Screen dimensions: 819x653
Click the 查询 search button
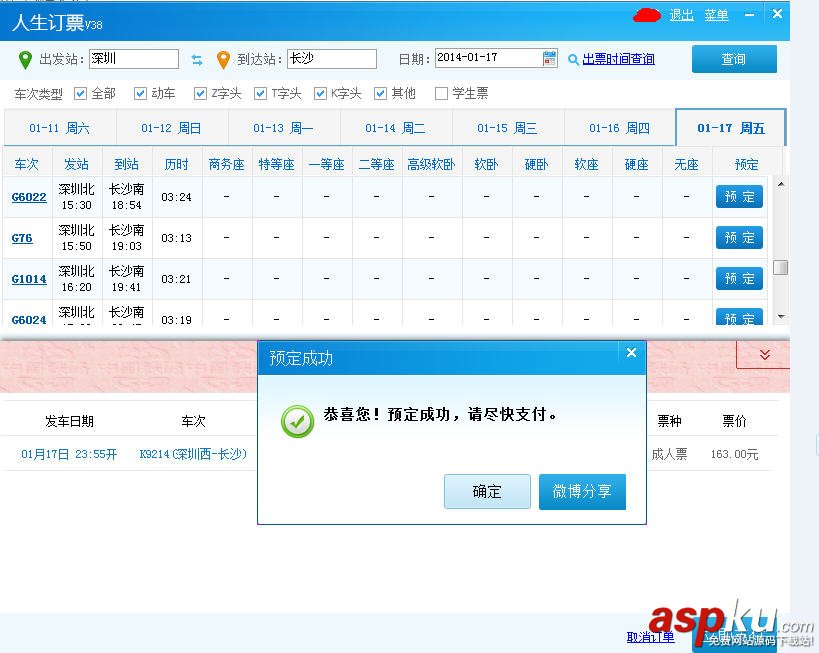734,59
